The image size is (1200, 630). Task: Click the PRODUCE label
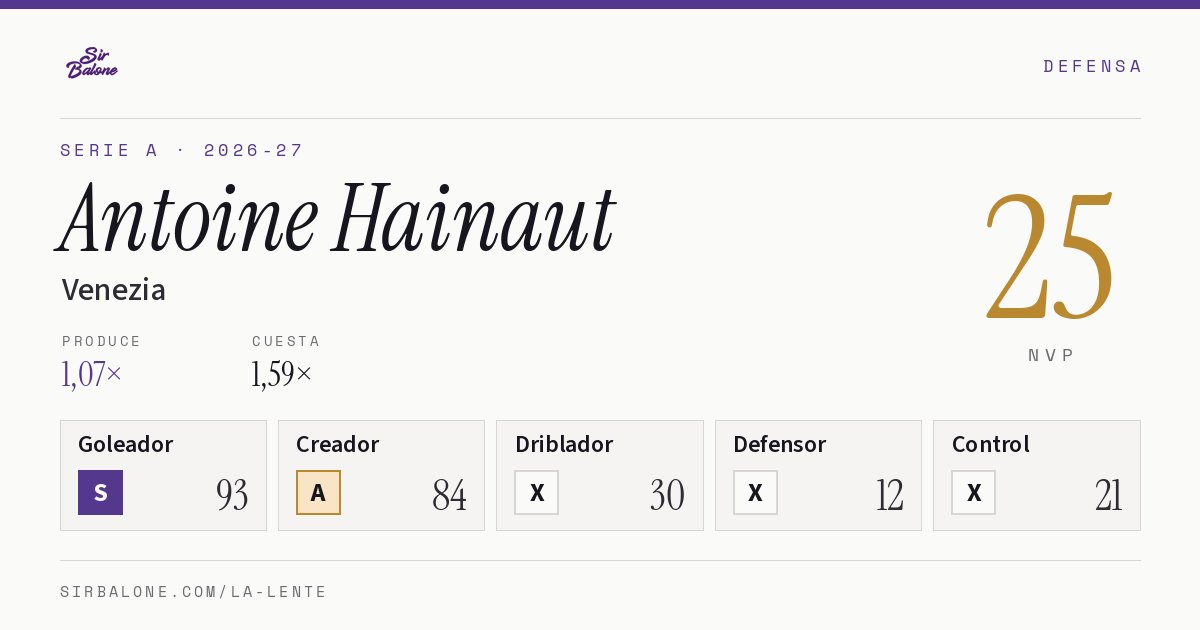[102, 341]
